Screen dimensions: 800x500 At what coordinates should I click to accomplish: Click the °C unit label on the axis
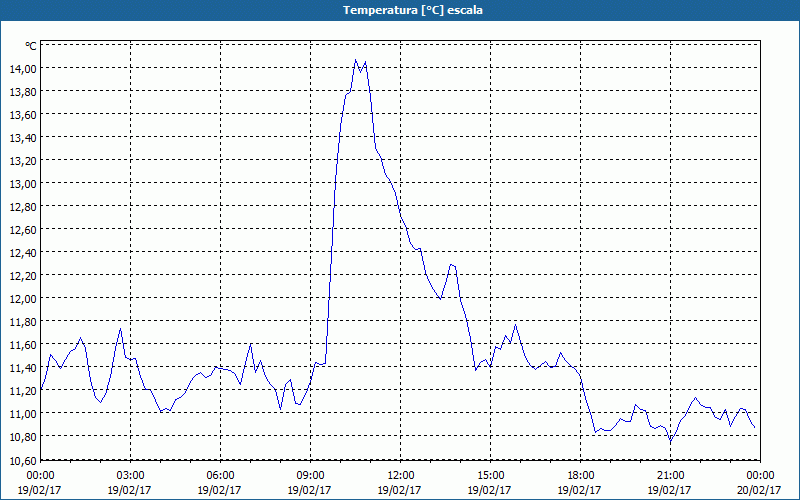pos(31,46)
